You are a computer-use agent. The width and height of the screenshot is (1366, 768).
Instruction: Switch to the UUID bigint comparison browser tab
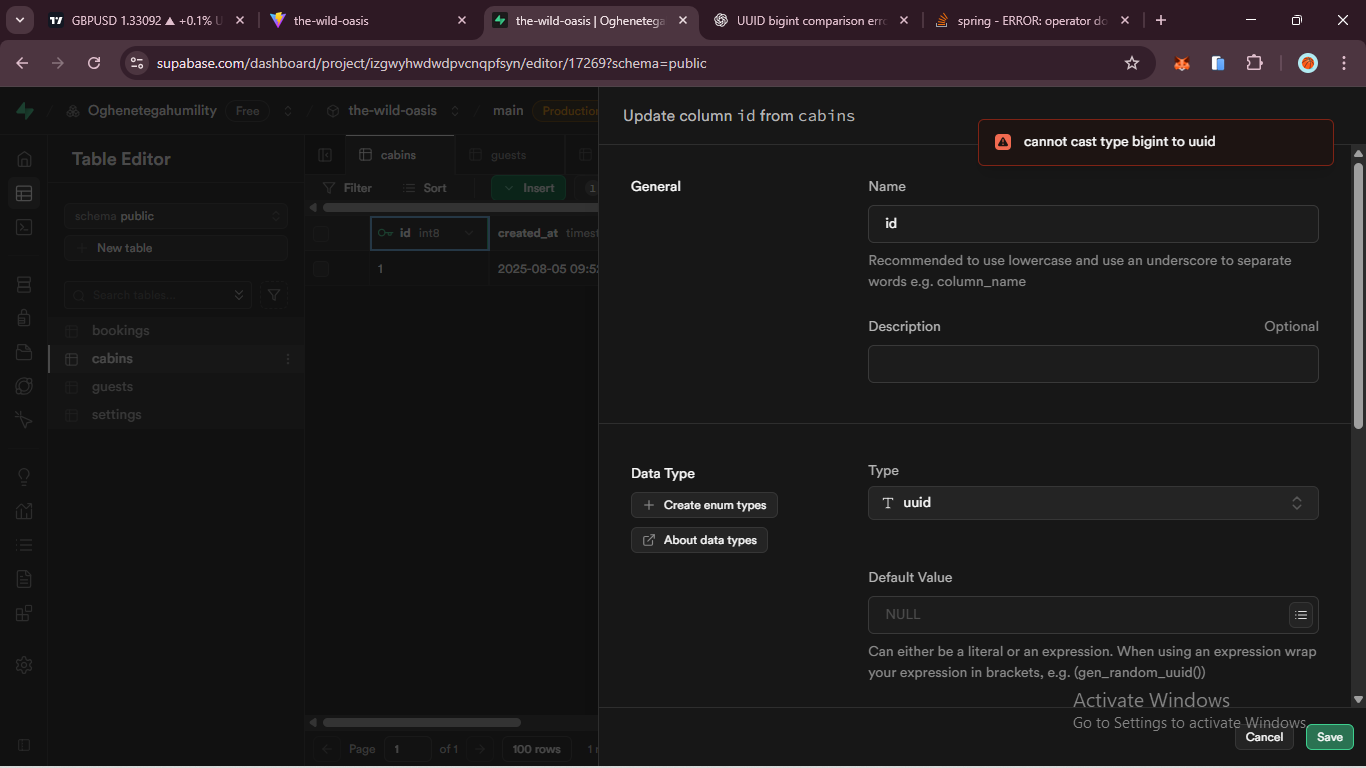coord(810,20)
